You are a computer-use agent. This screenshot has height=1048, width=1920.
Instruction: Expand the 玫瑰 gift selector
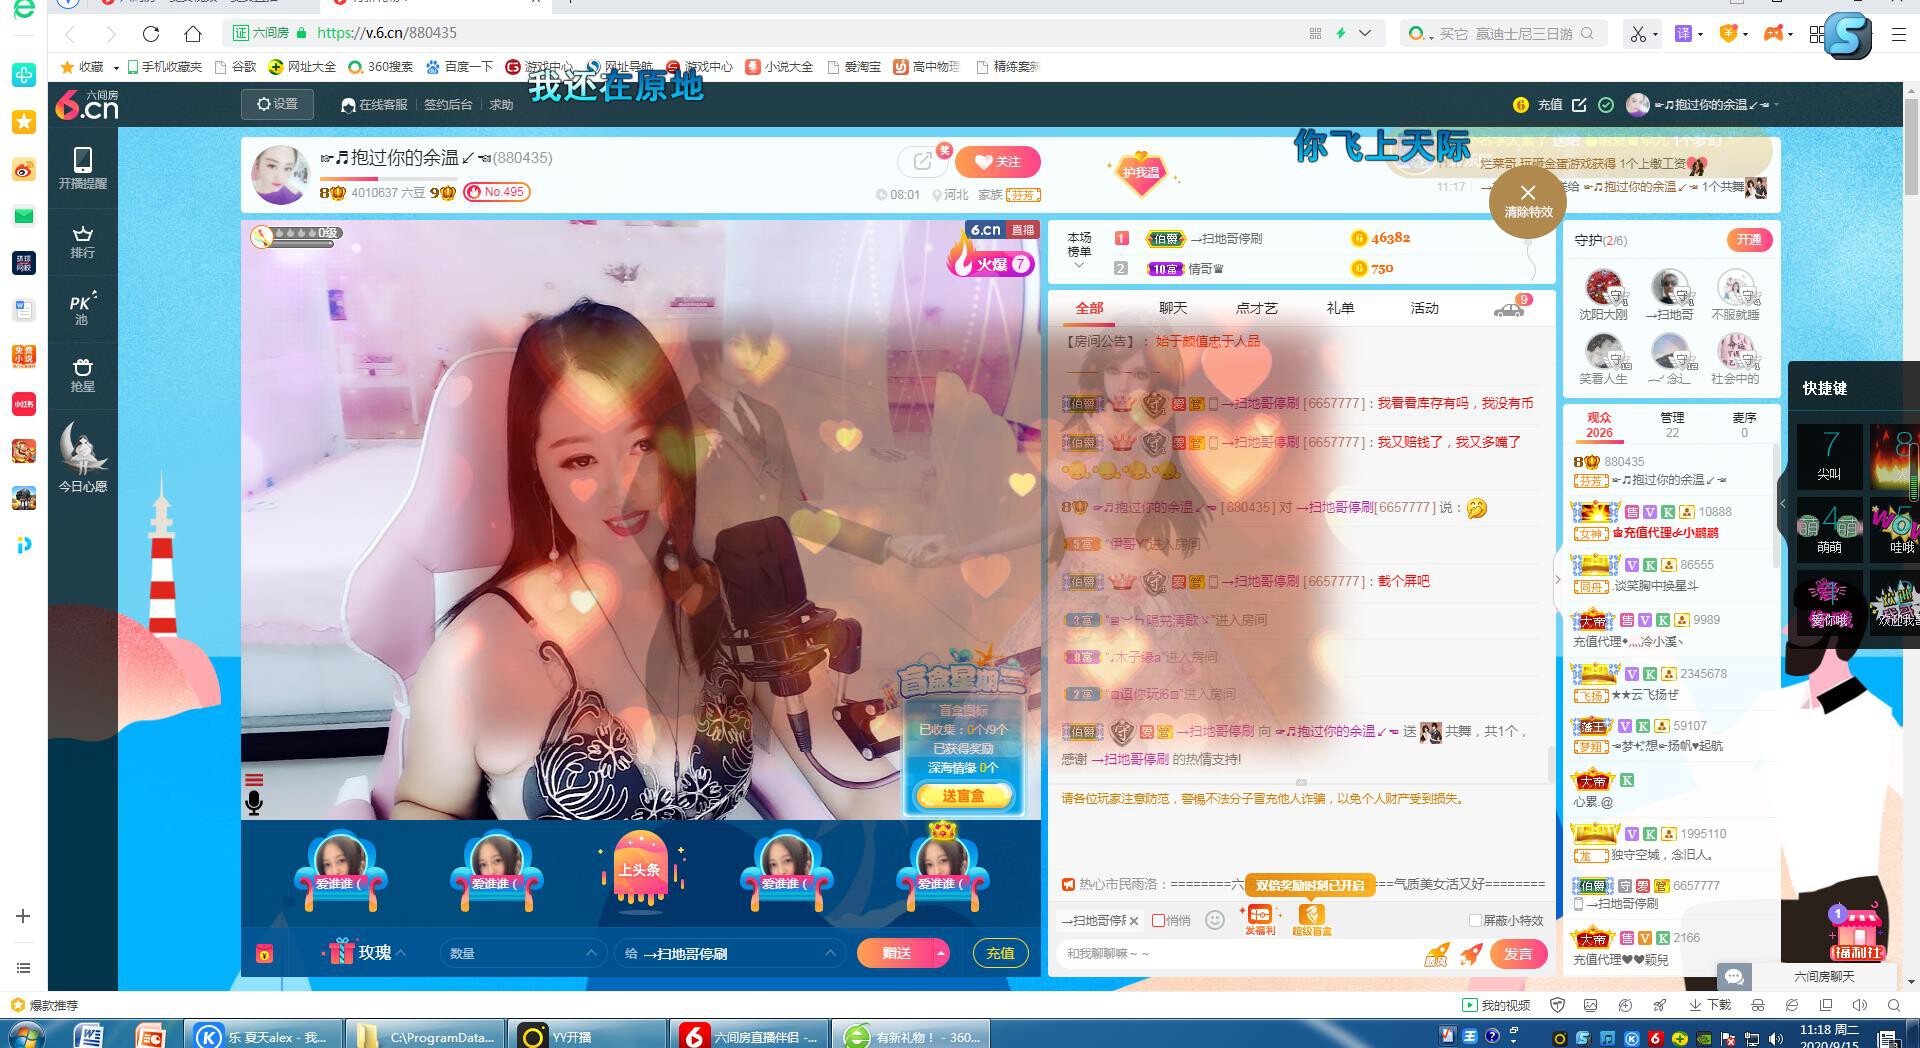[x=366, y=953]
